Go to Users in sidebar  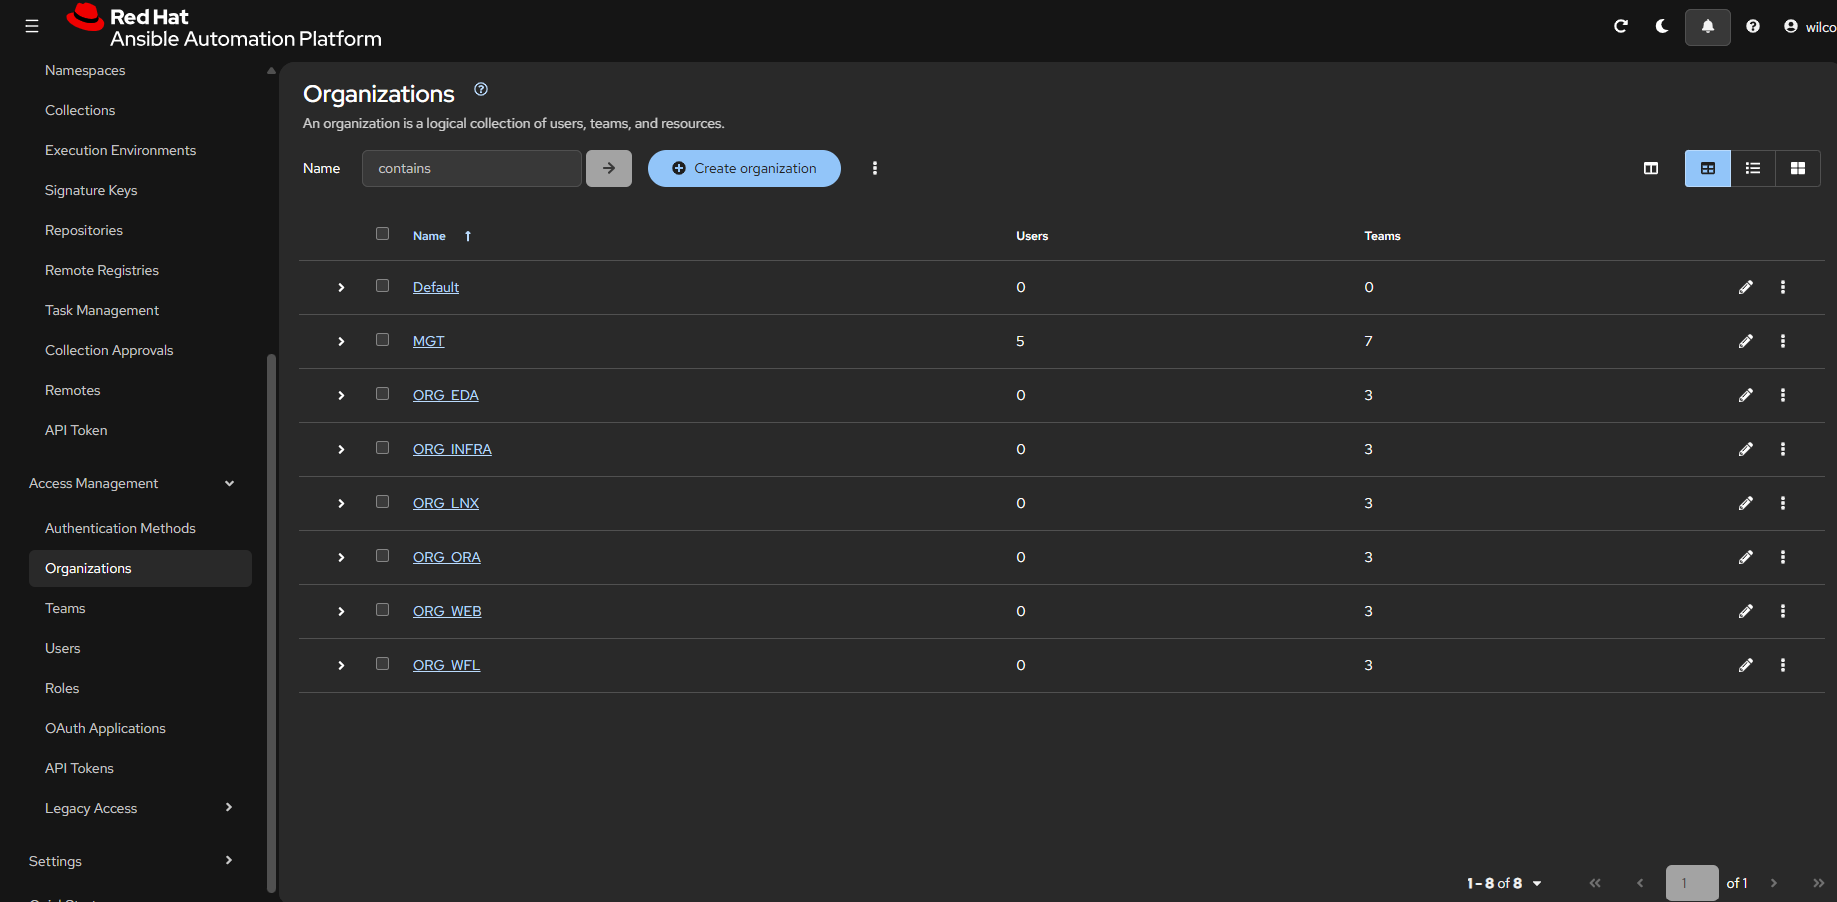click(x=62, y=648)
